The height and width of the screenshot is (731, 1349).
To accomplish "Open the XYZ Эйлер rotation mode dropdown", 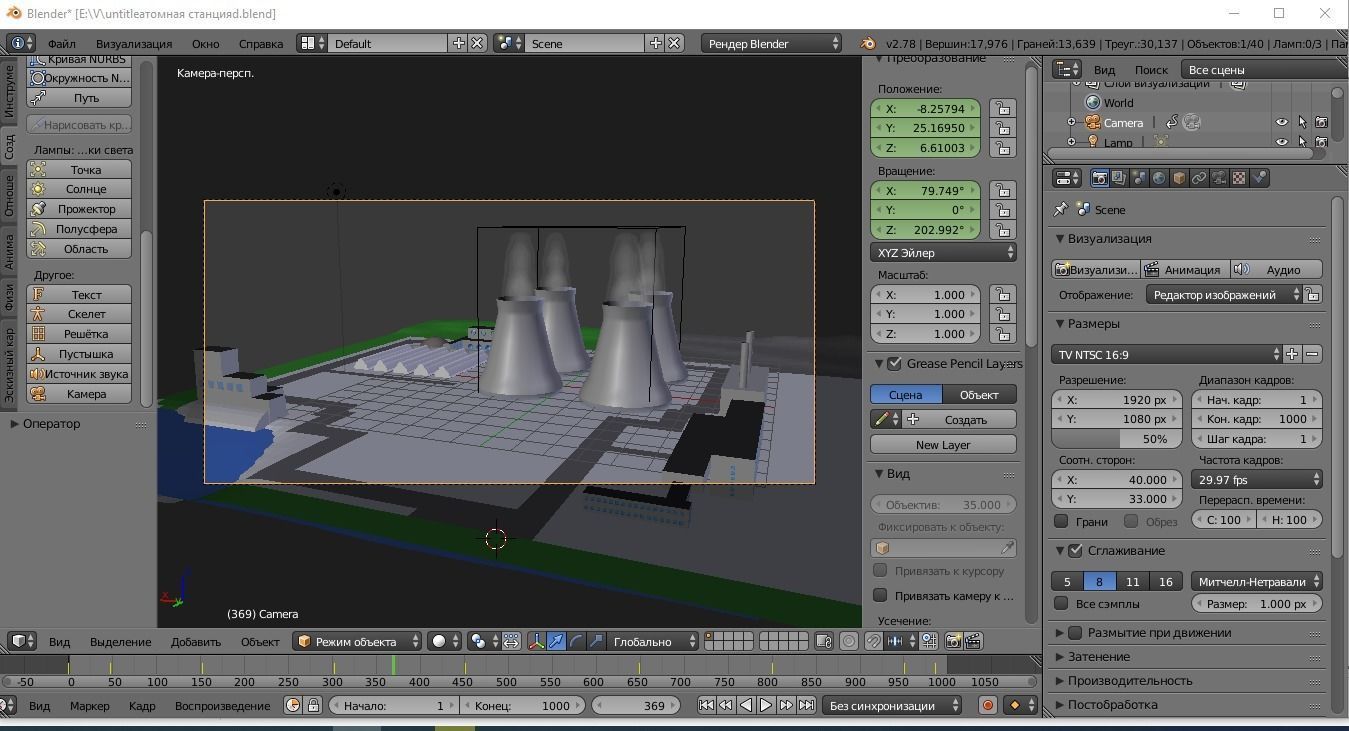I will [x=943, y=253].
